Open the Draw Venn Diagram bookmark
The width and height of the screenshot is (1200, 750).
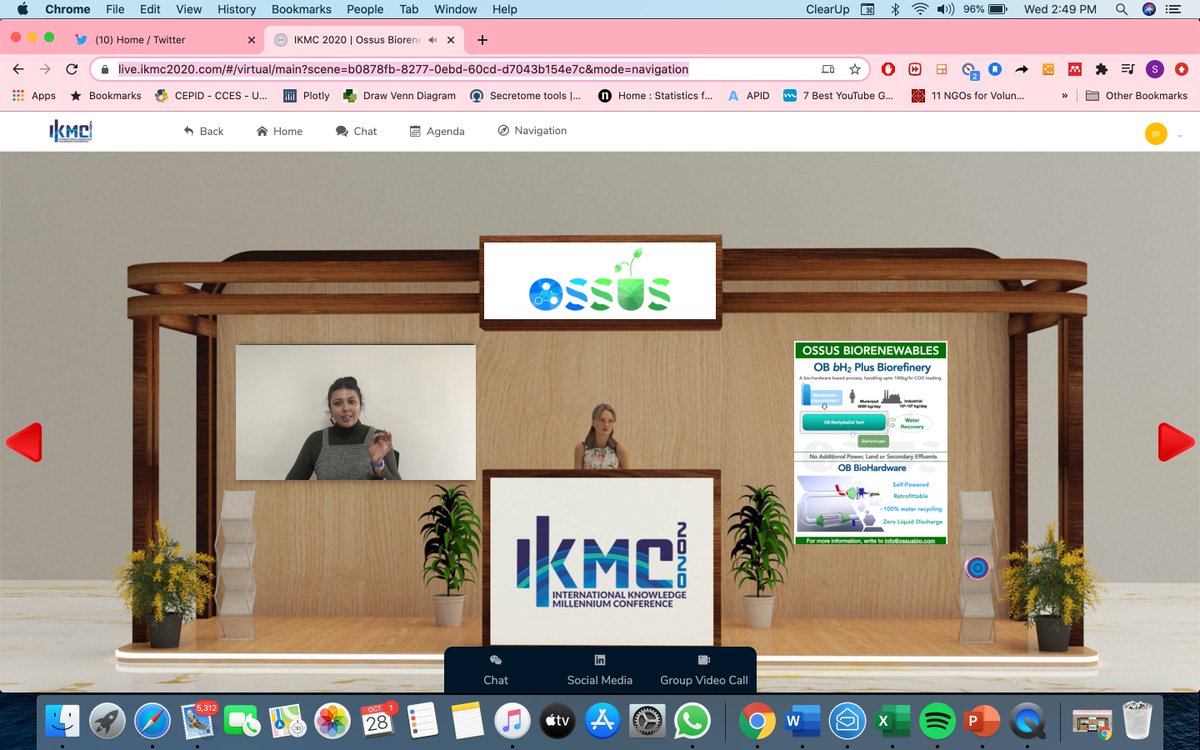click(399, 96)
